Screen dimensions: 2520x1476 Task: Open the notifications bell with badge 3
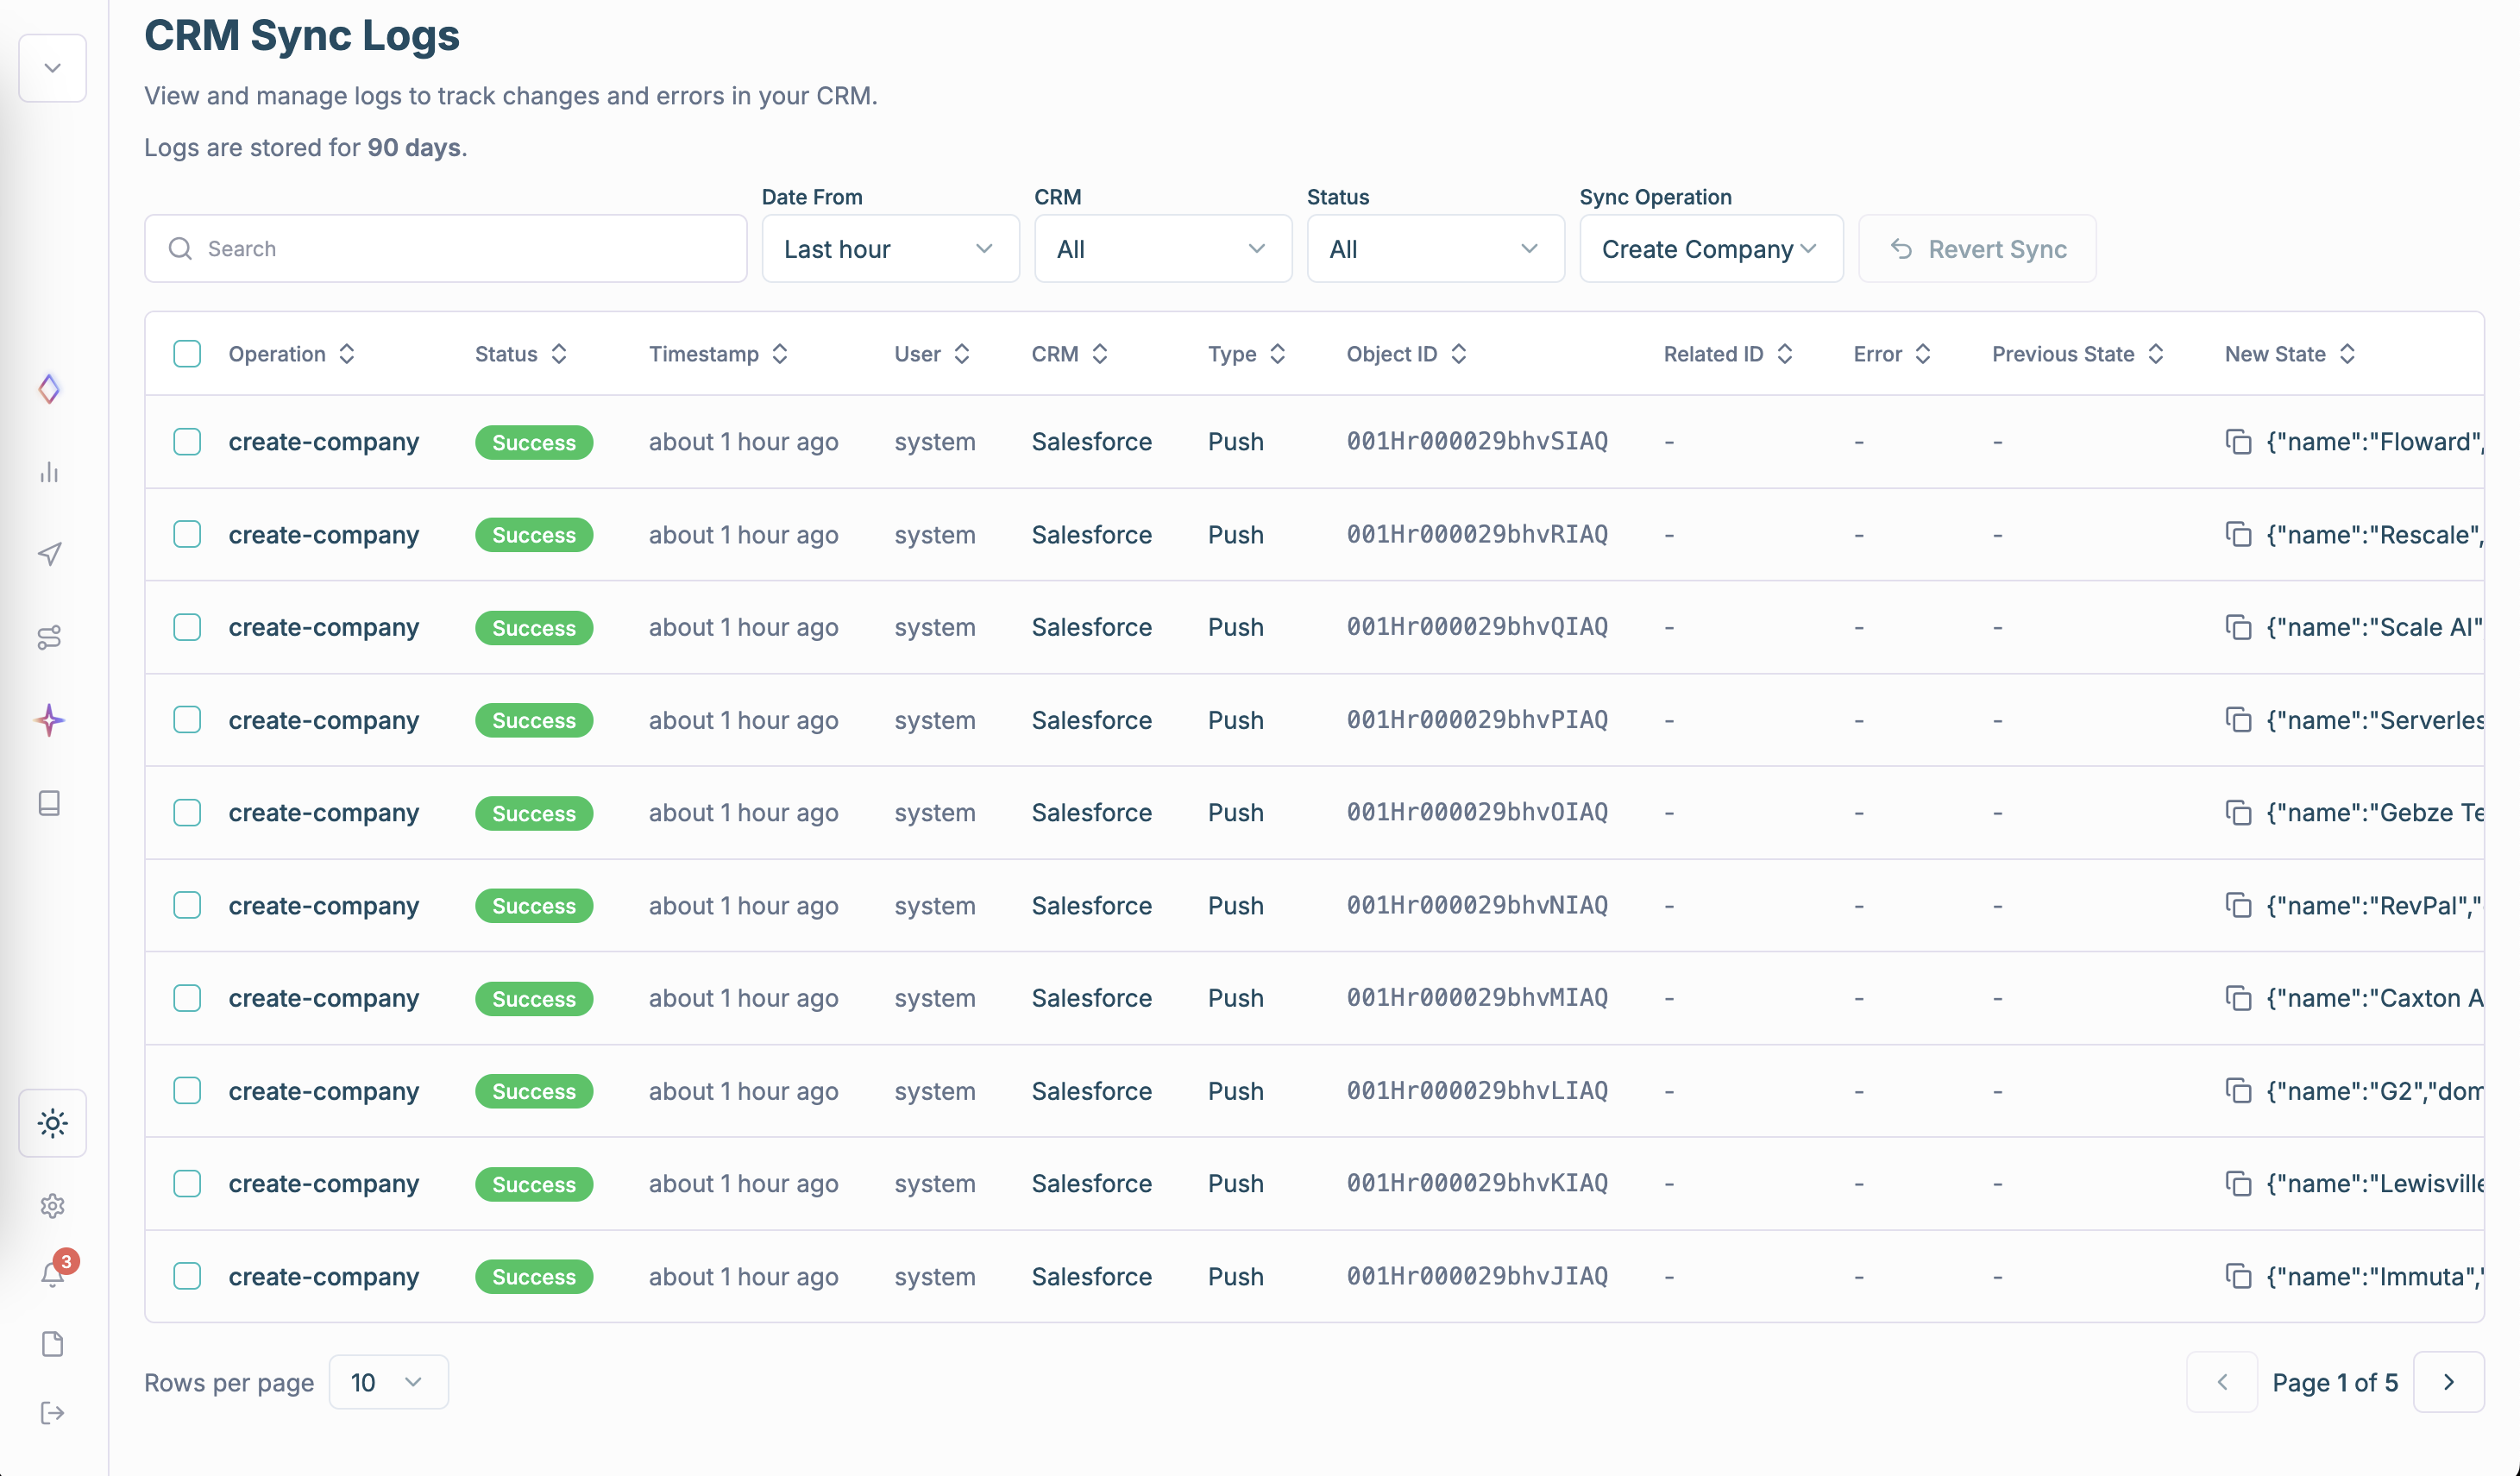click(53, 1273)
